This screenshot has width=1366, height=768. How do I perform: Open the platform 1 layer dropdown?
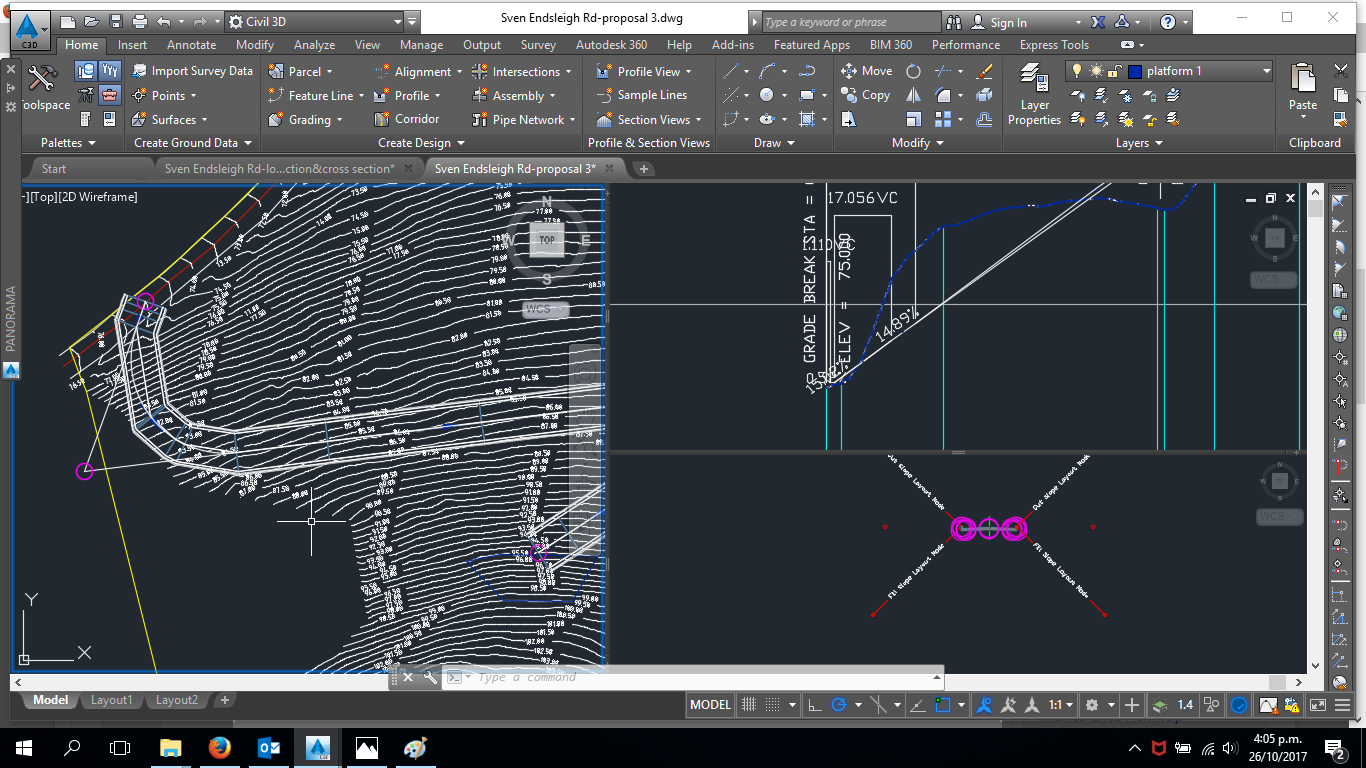tap(1265, 71)
